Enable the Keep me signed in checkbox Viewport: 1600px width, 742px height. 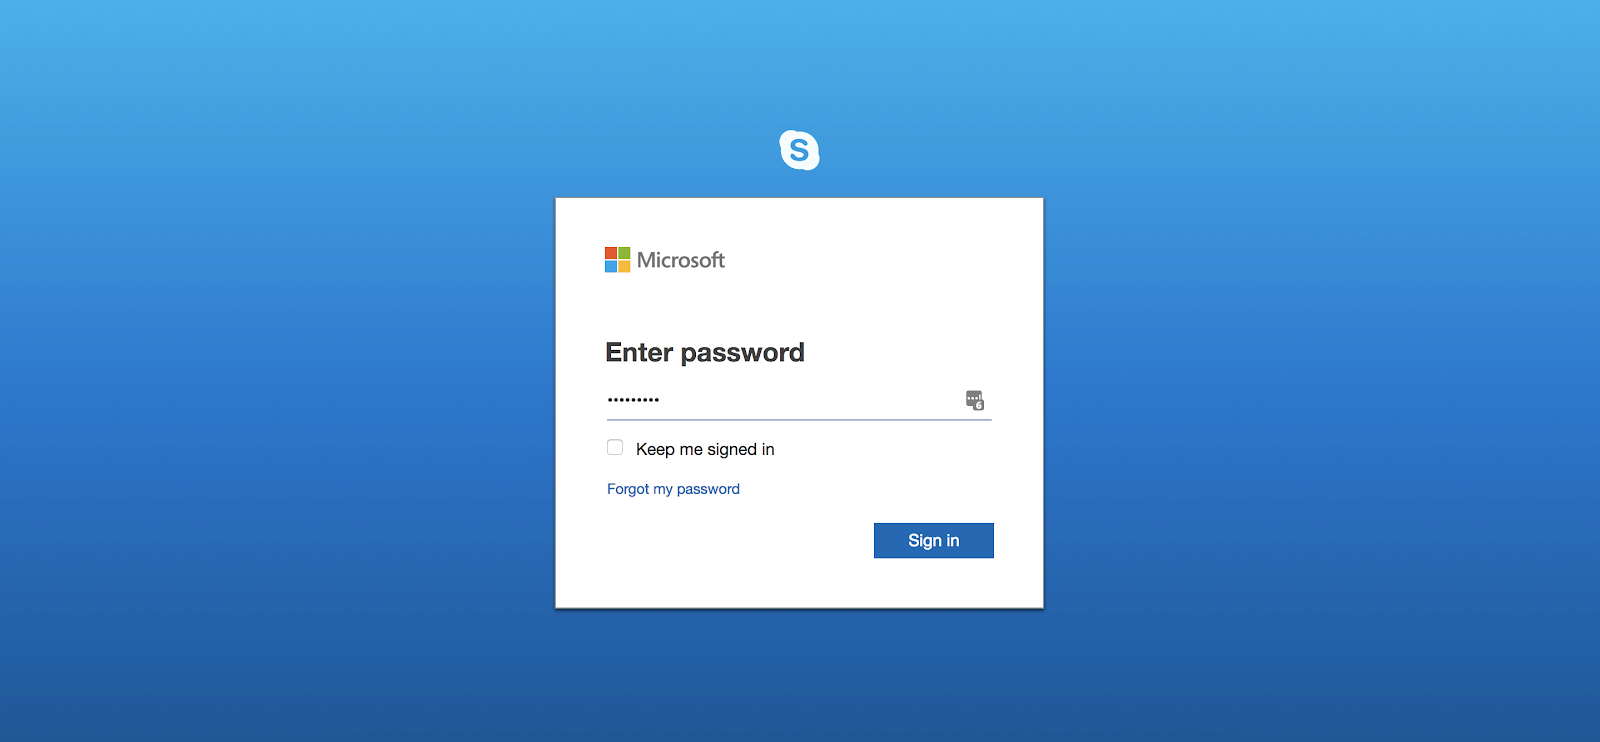click(x=615, y=448)
